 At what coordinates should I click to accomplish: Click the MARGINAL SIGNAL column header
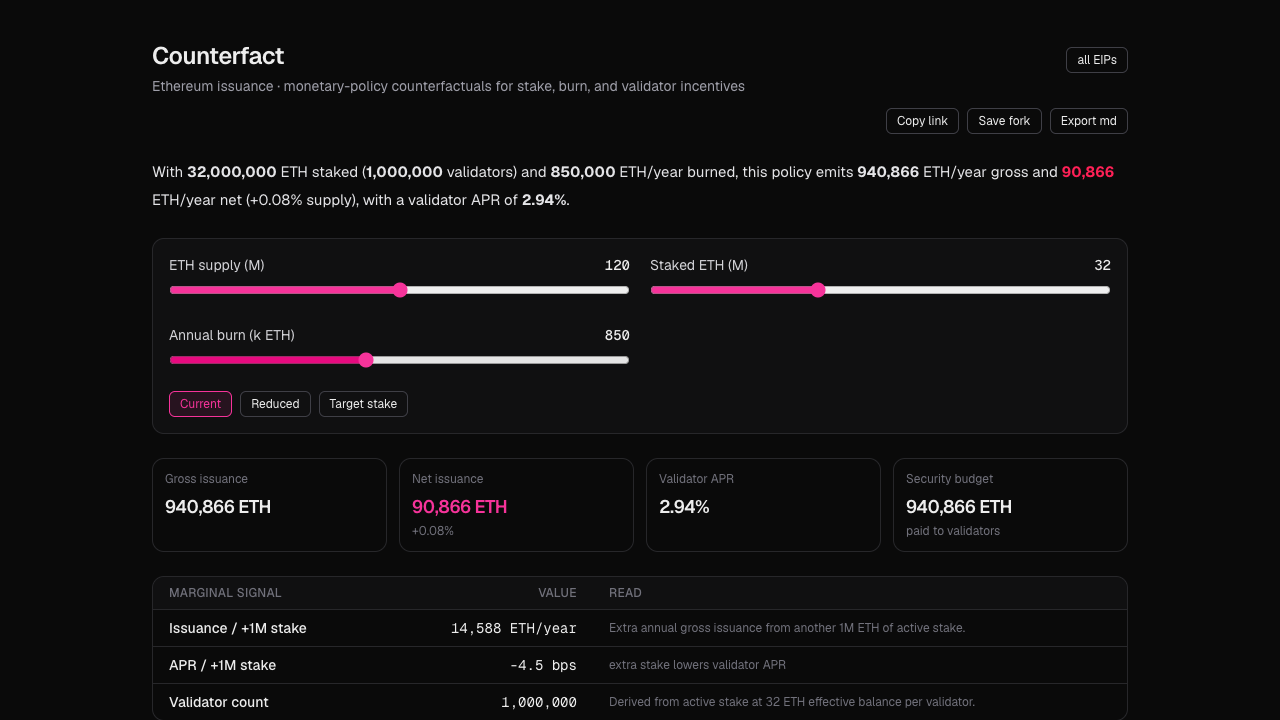click(x=225, y=593)
